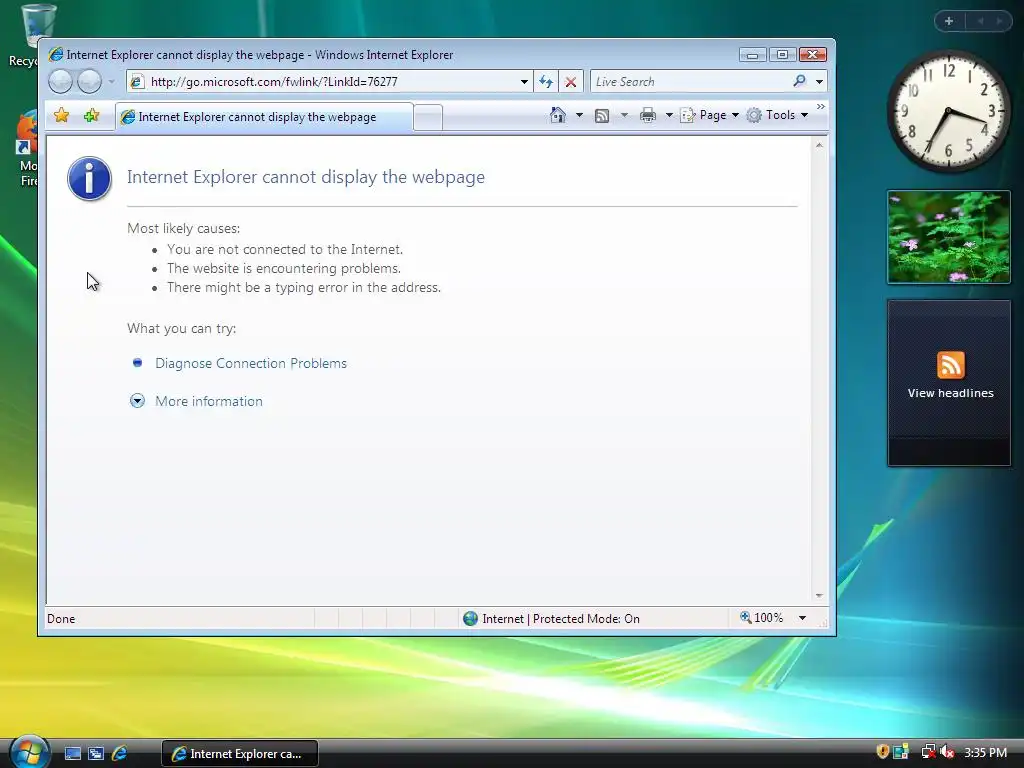
Task: Click the 3:35 PM taskbar clock
Action: [985, 752]
